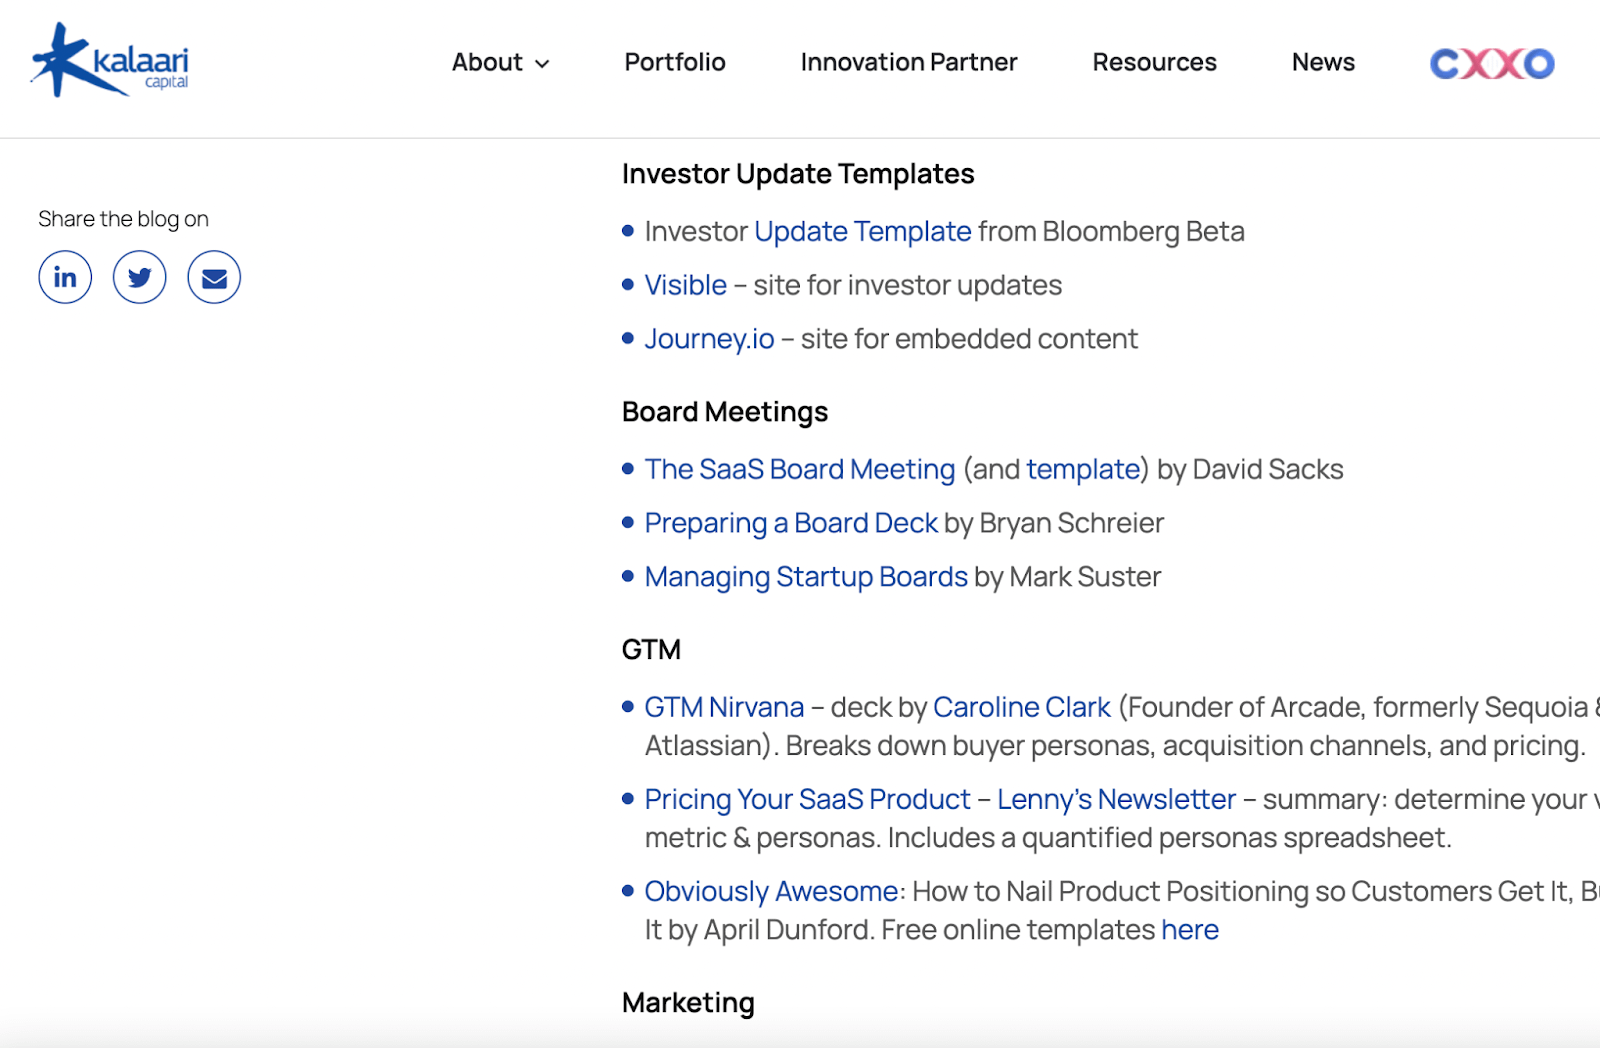Screen dimensions: 1600x1048
Task: Open Preparing a Board Deck by Bryan Schreier
Action: coord(791,522)
